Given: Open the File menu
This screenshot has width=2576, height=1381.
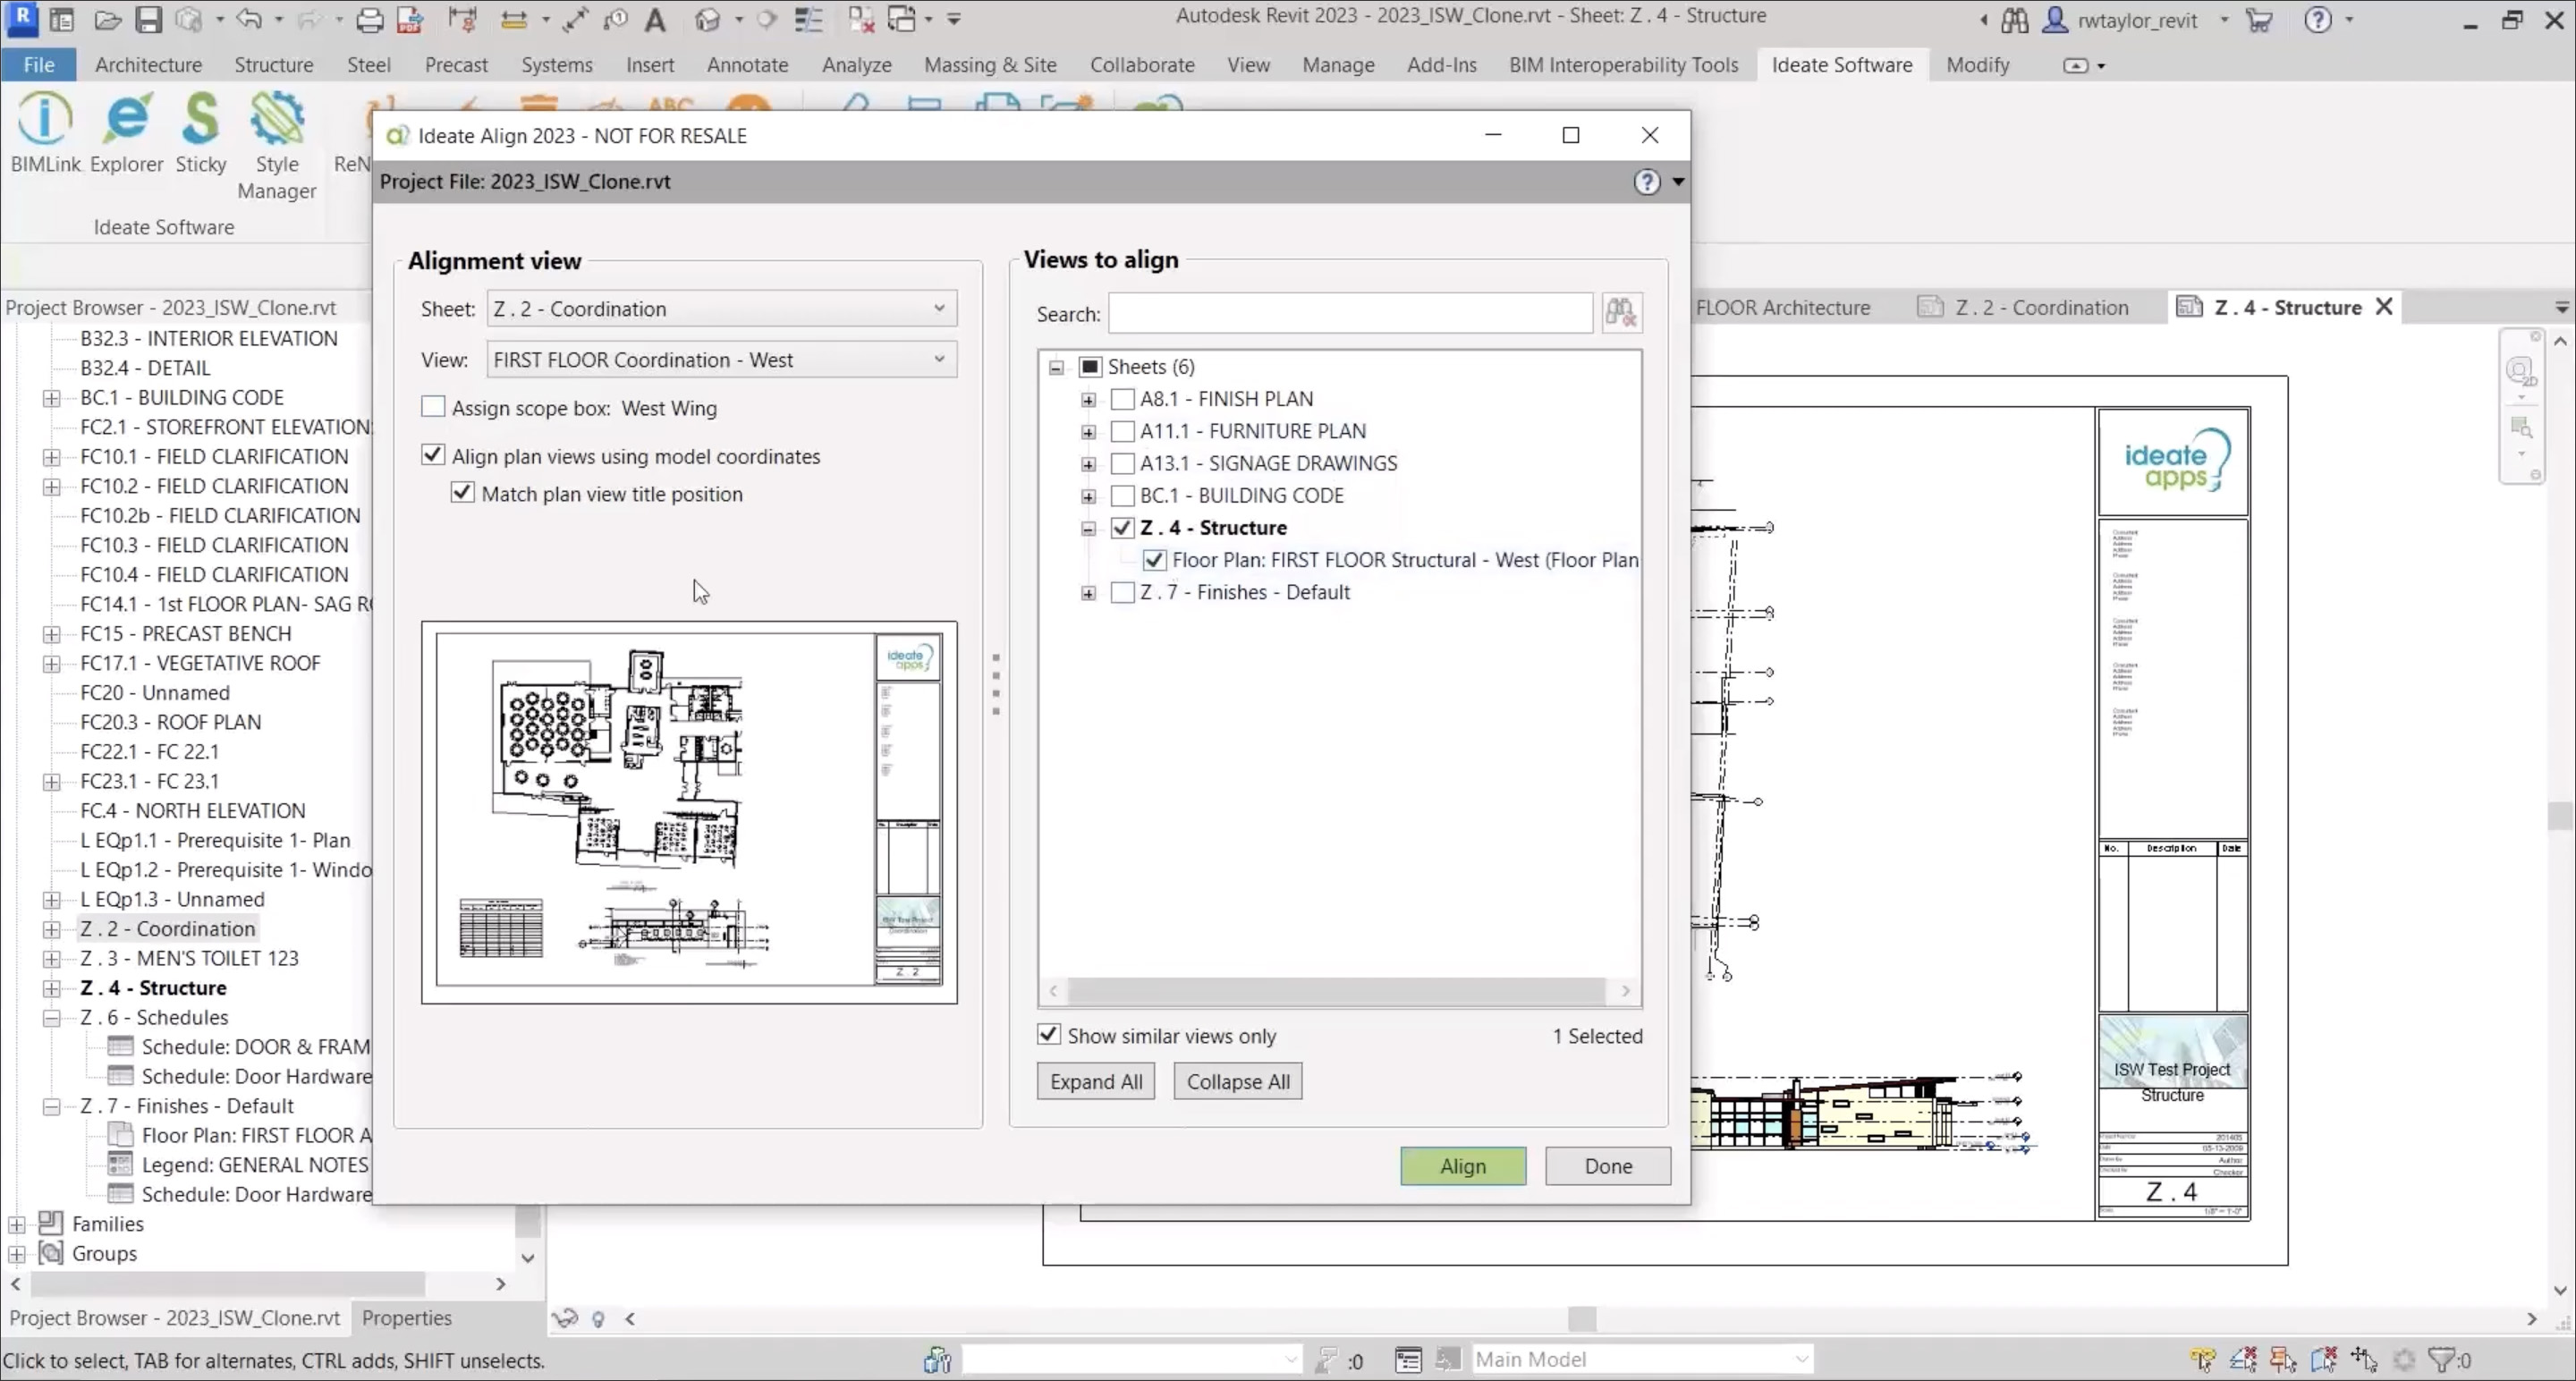Looking at the screenshot, I should click(39, 64).
